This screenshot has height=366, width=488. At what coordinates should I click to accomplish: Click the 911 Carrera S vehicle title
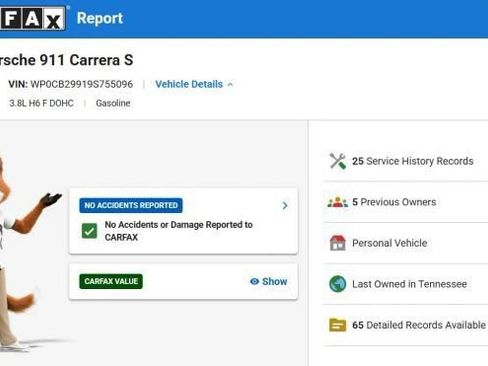67,60
